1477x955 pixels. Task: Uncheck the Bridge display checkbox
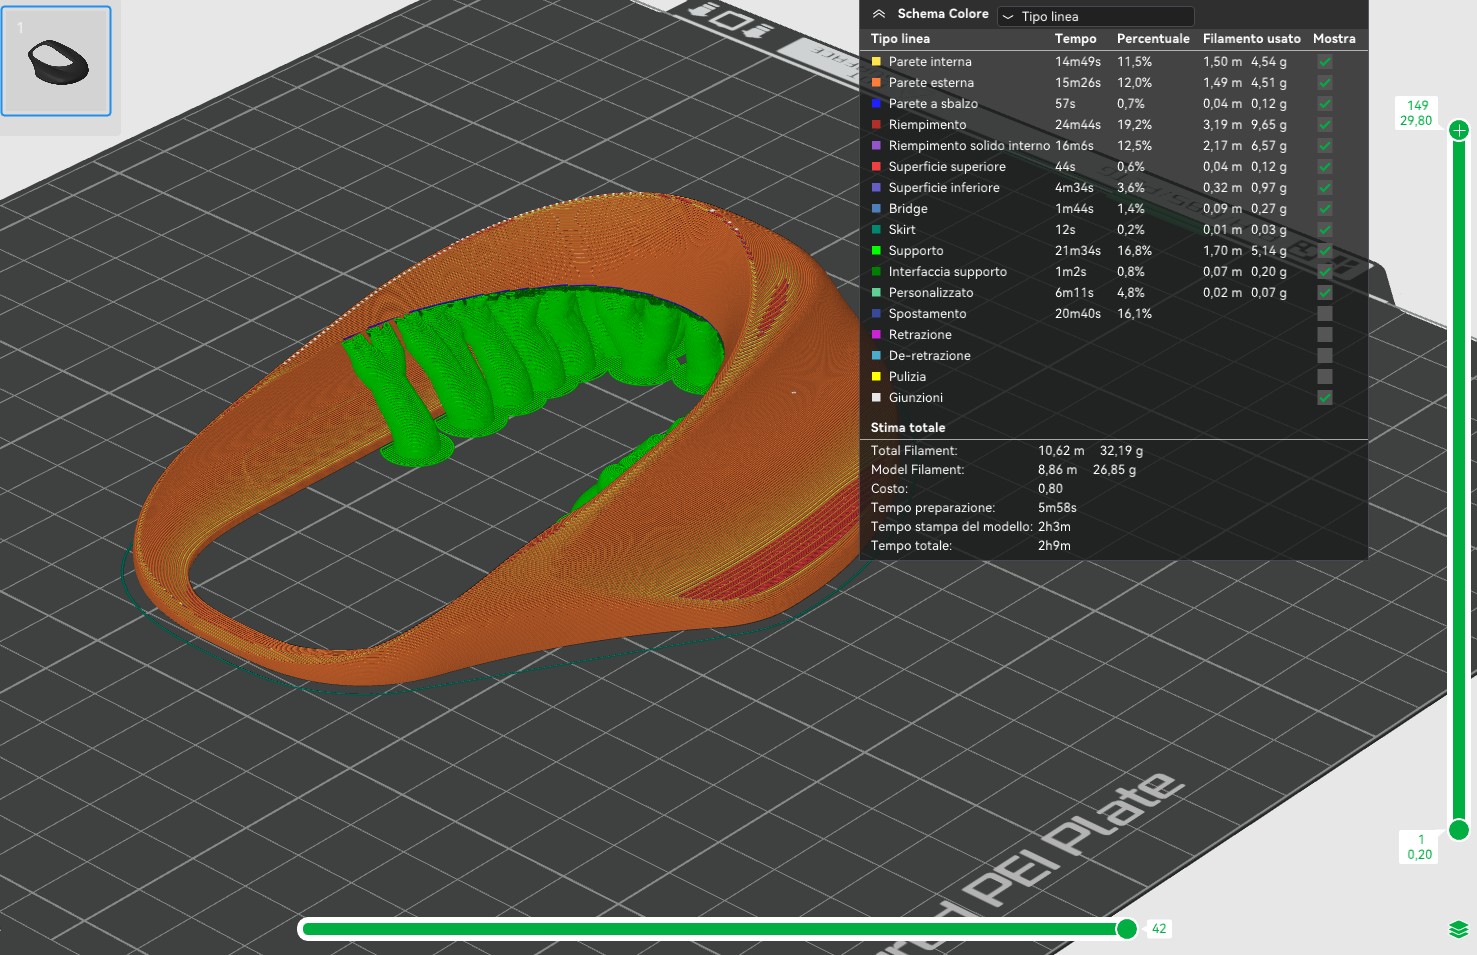tap(1325, 208)
